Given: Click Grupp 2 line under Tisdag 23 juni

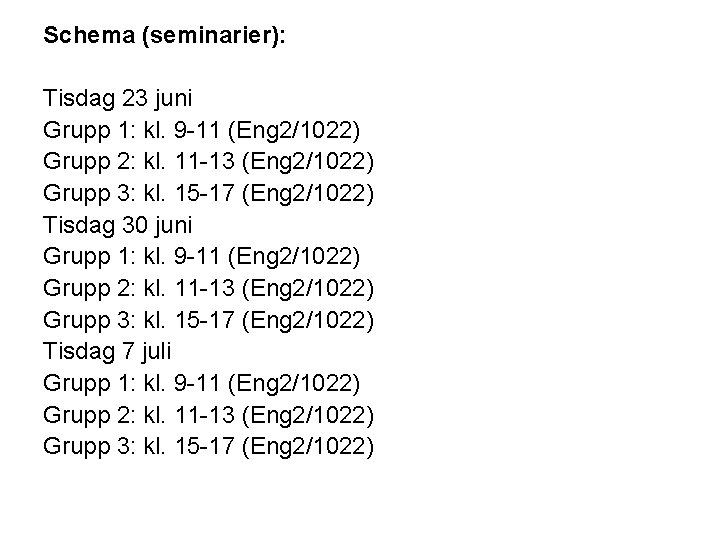Looking at the screenshot, I should pyautogui.click(x=208, y=162).
